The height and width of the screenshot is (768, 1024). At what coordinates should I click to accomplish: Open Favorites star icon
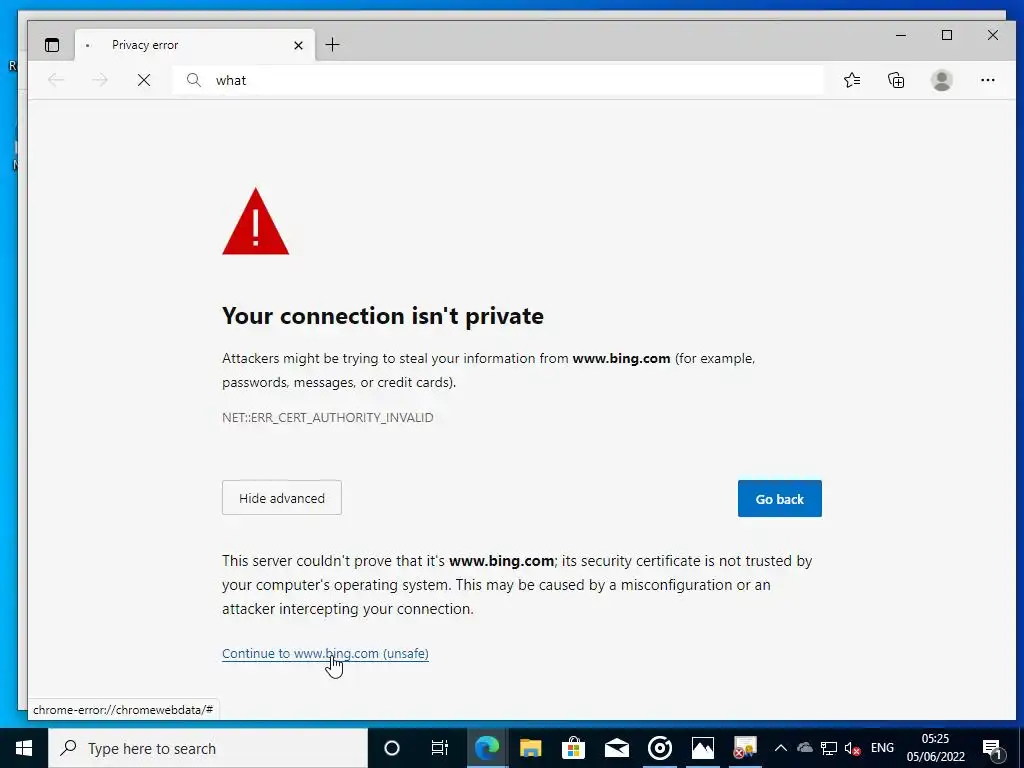click(852, 80)
